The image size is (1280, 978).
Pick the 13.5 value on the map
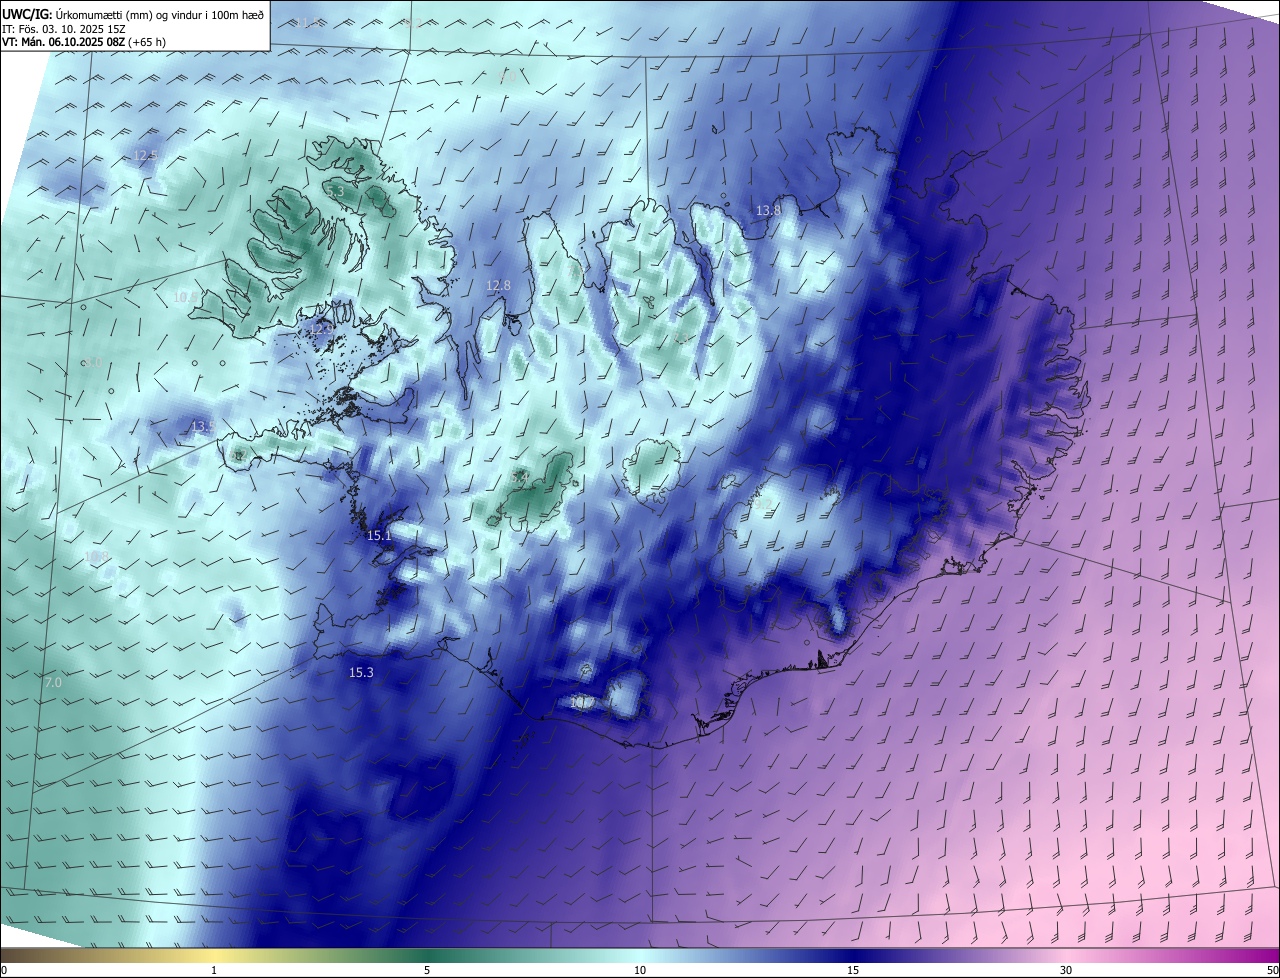pyautogui.click(x=203, y=427)
